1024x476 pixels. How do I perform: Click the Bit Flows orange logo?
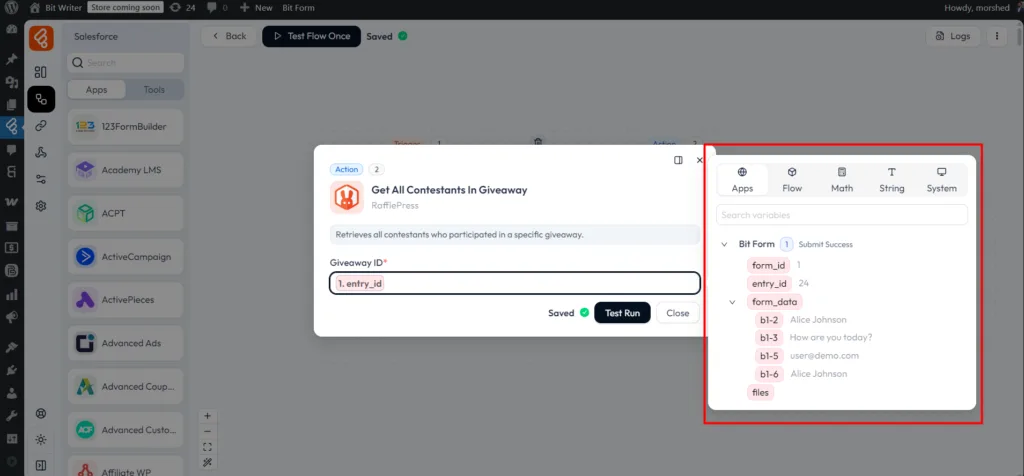coord(41,39)
